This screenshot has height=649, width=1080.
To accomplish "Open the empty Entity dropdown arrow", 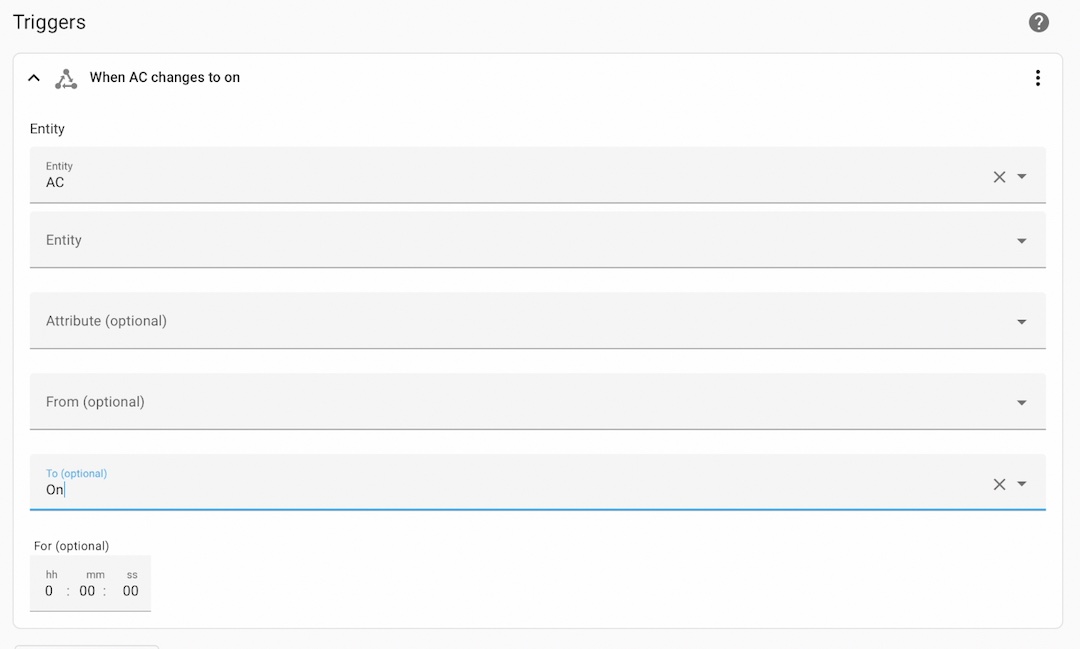I will tap(1021, 240).
